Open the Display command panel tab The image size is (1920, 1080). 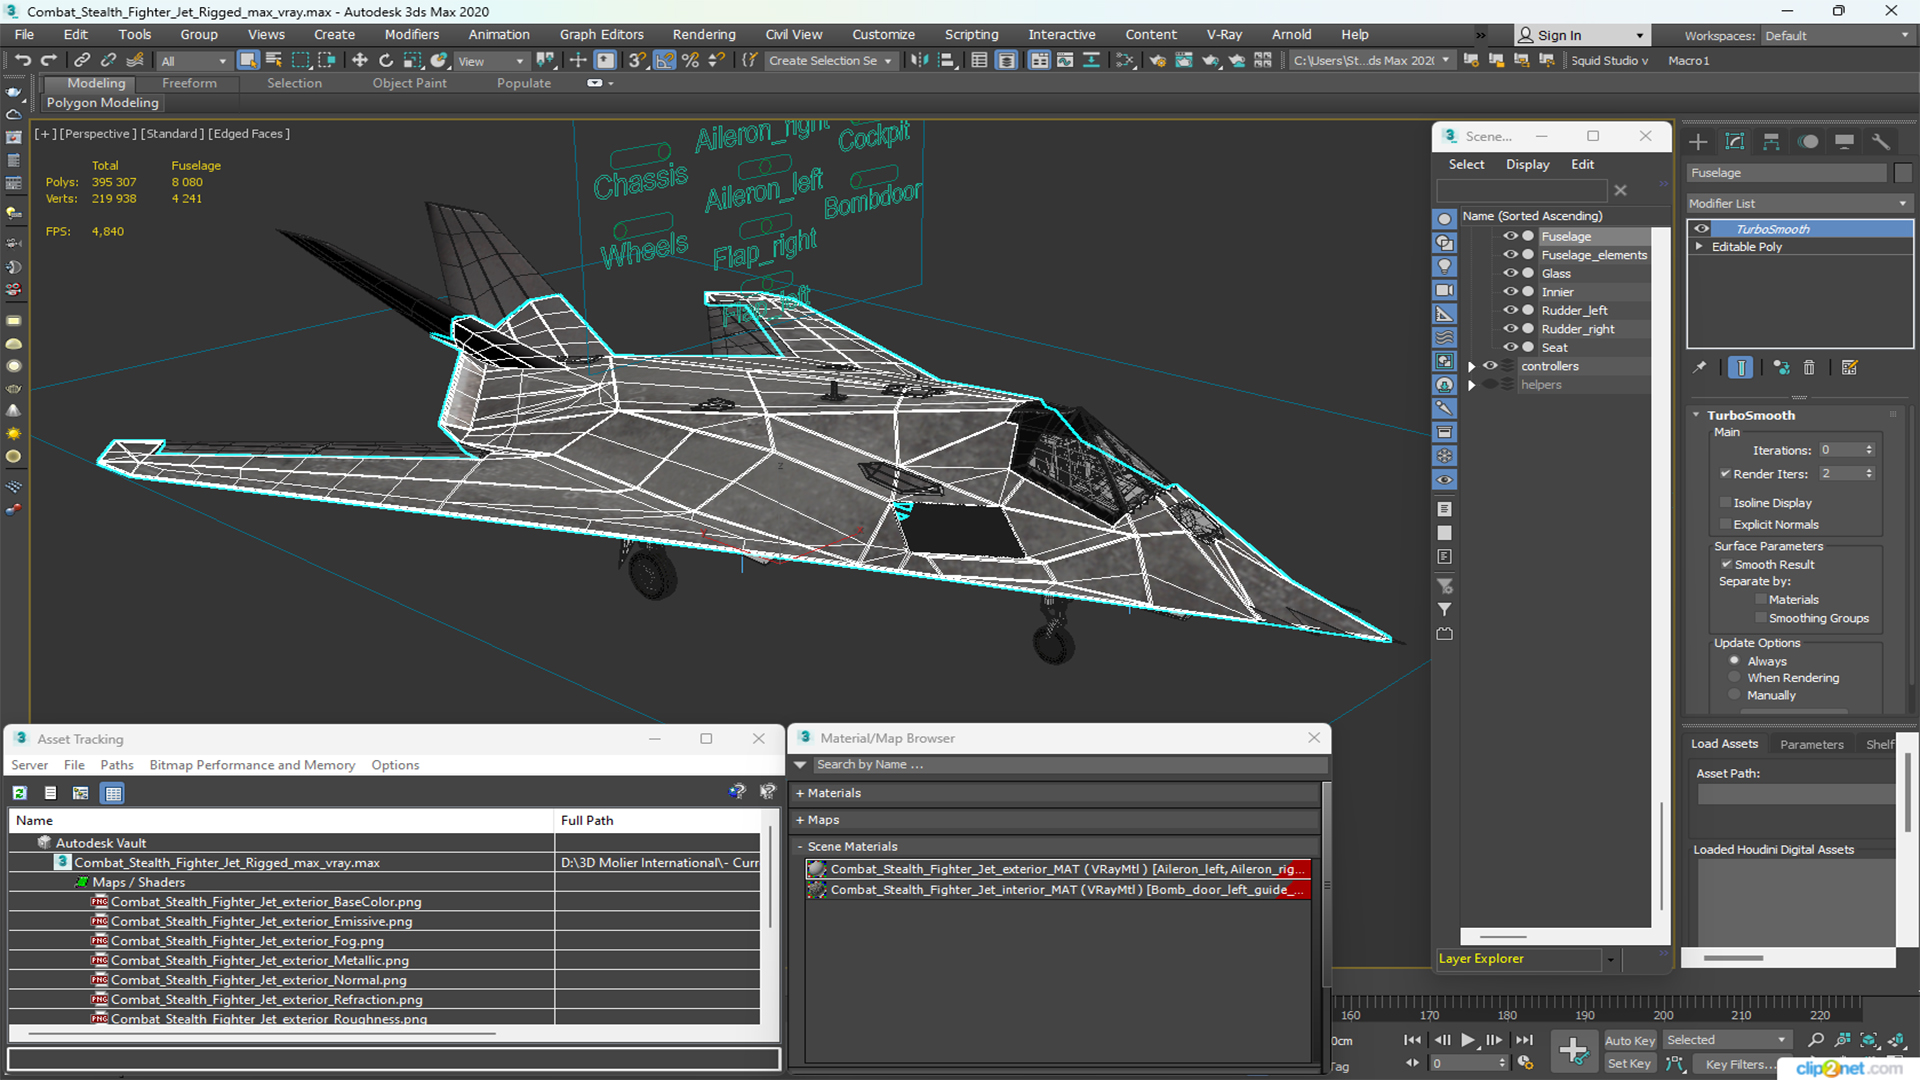1845,142
